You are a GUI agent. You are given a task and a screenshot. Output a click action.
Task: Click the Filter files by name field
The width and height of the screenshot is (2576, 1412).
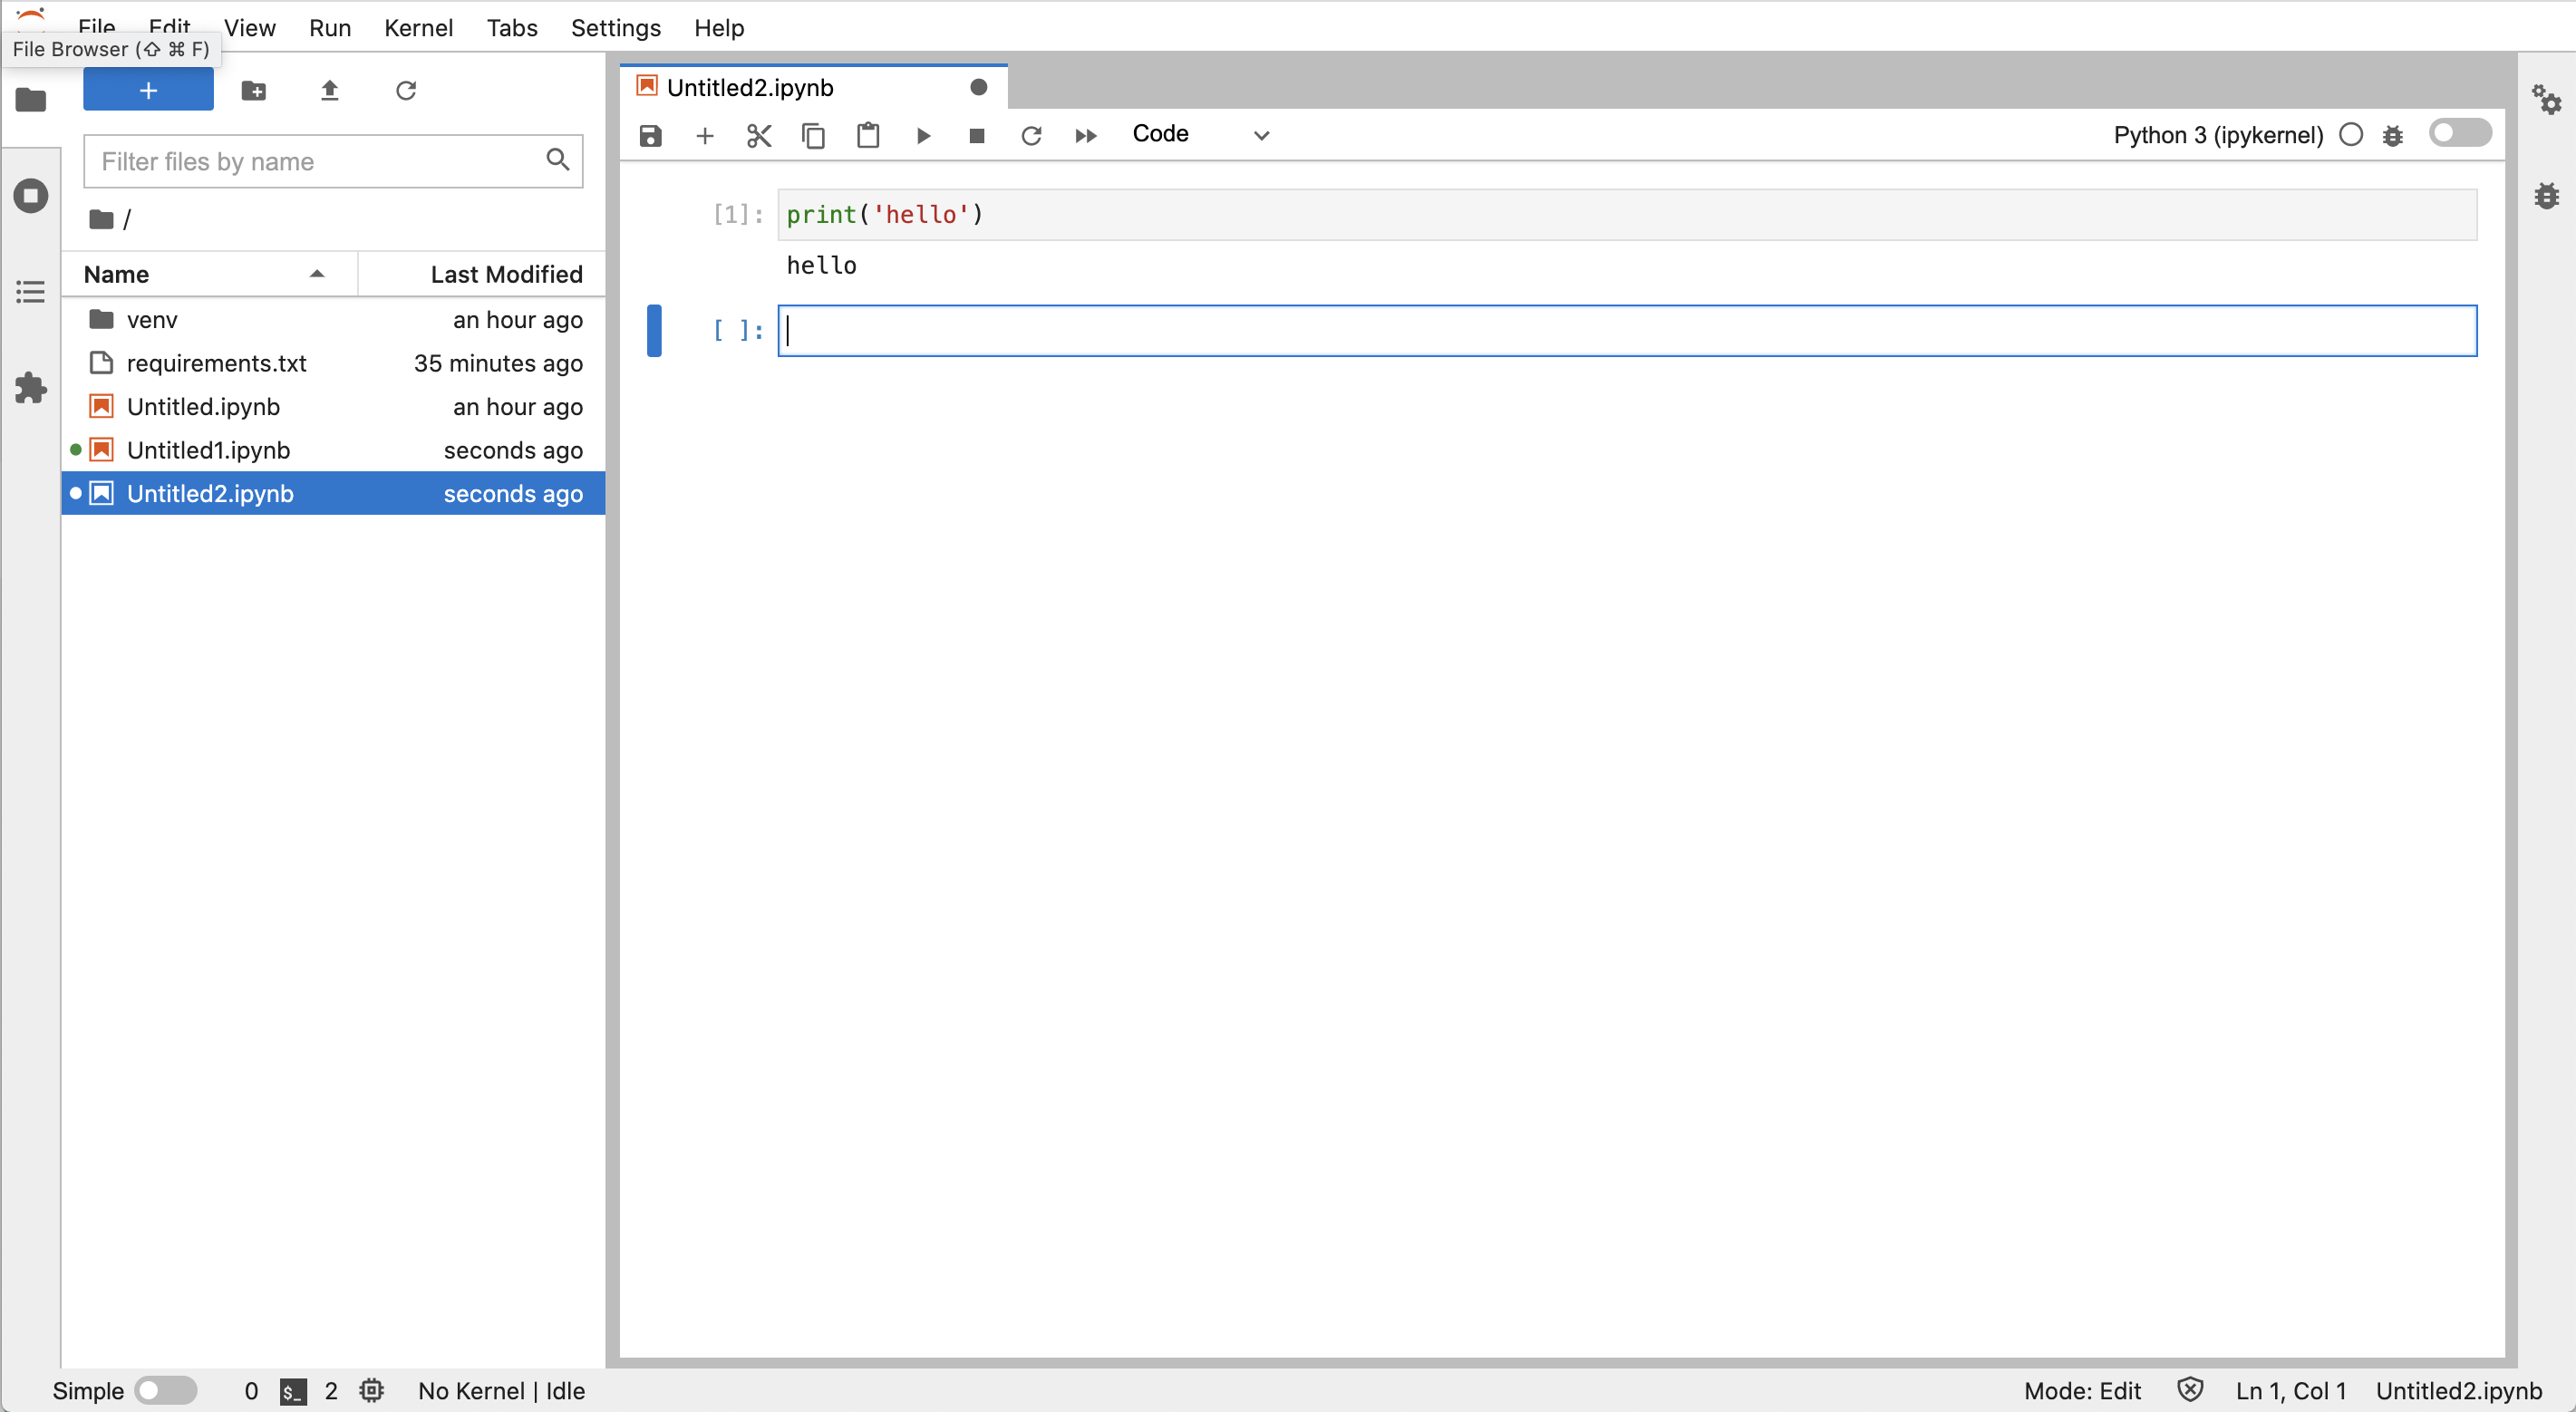point(333,161)
